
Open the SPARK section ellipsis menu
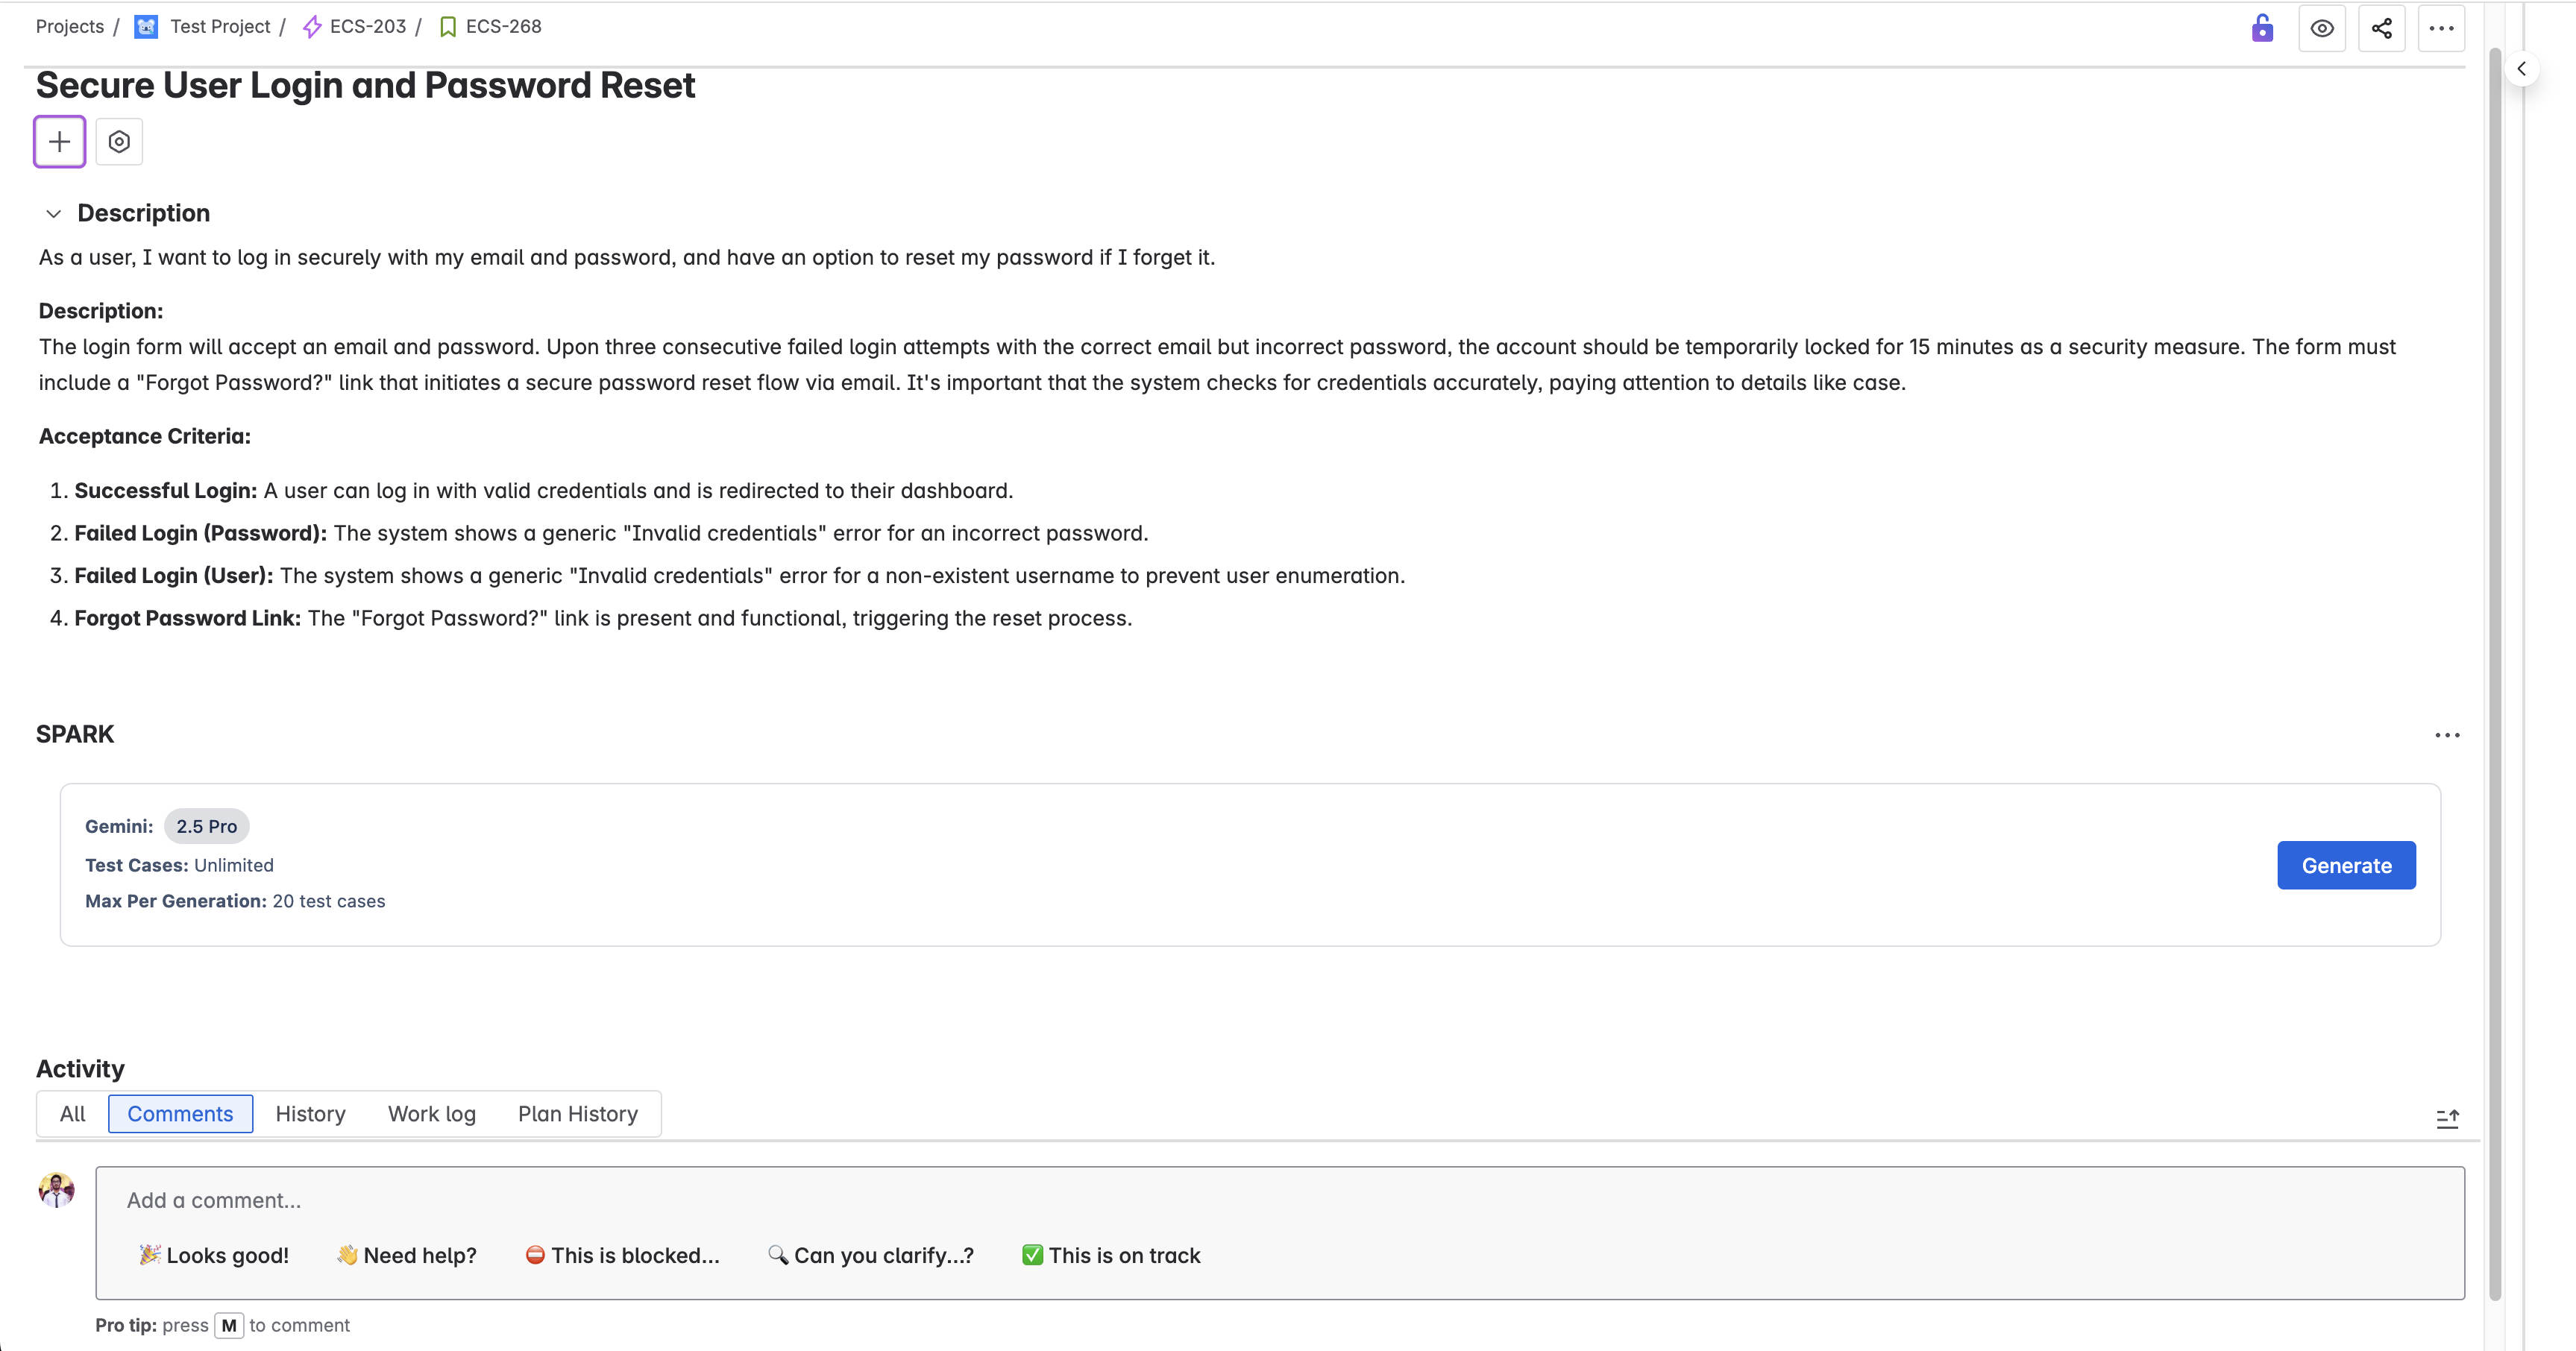(2447, 735)
